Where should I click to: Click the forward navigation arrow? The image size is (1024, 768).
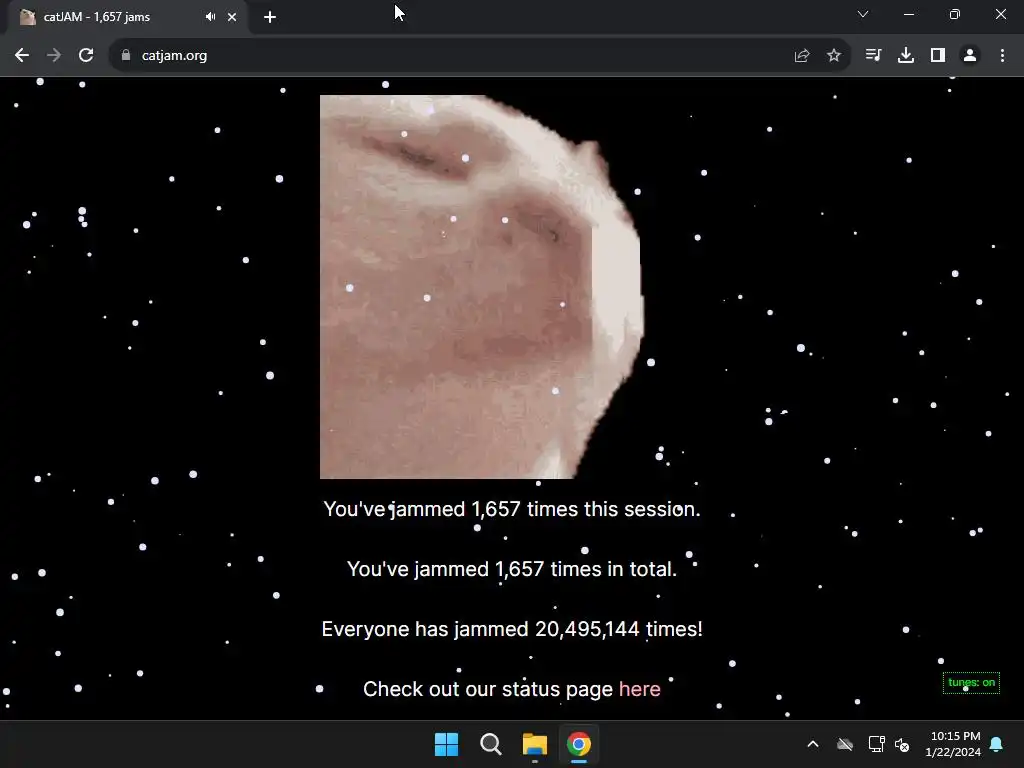coord(54,56)
